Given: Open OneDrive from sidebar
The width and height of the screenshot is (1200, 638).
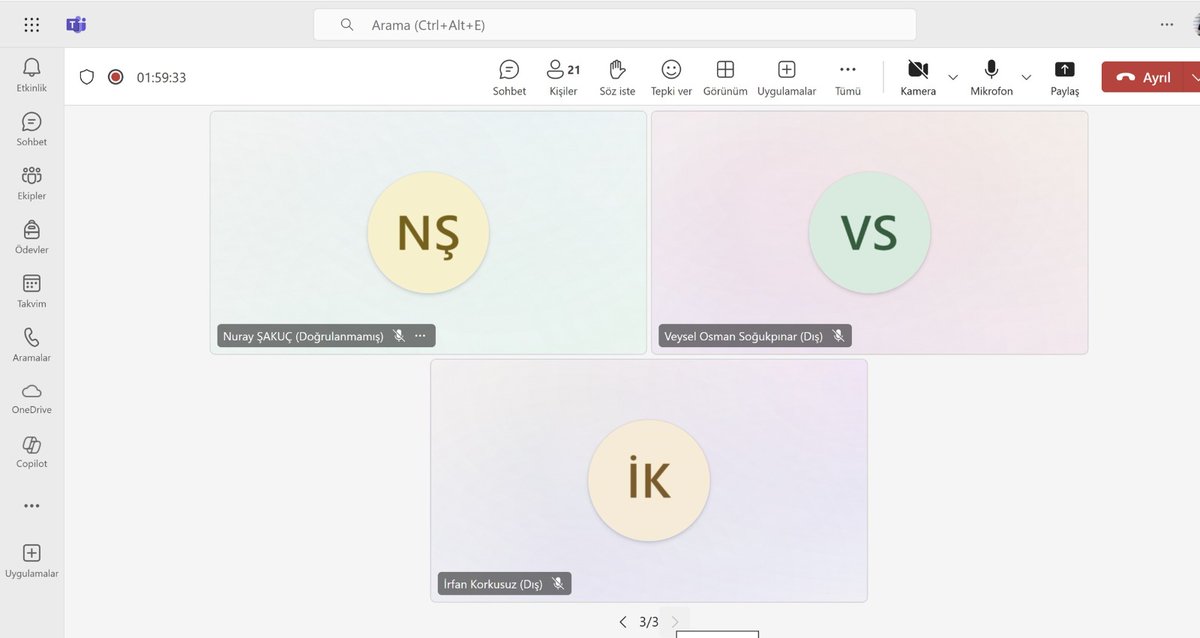Looking at the screenshot, I should click(32, 398).
